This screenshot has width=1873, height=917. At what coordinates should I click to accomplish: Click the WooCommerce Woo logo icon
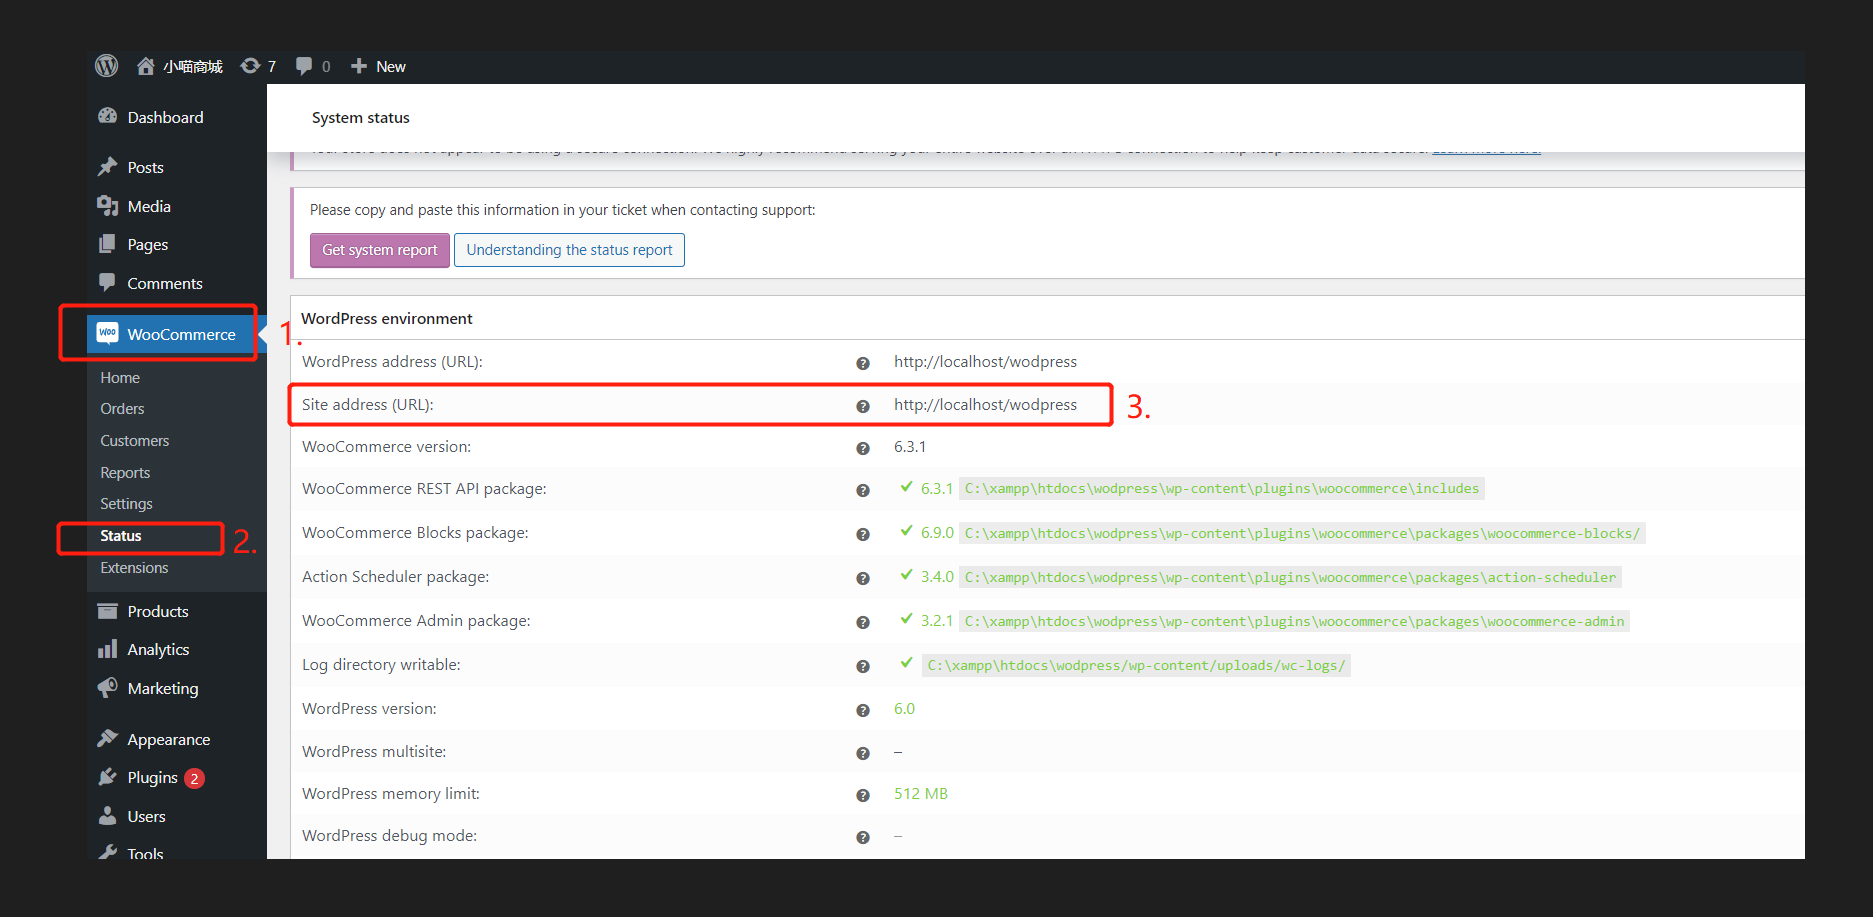108,333
